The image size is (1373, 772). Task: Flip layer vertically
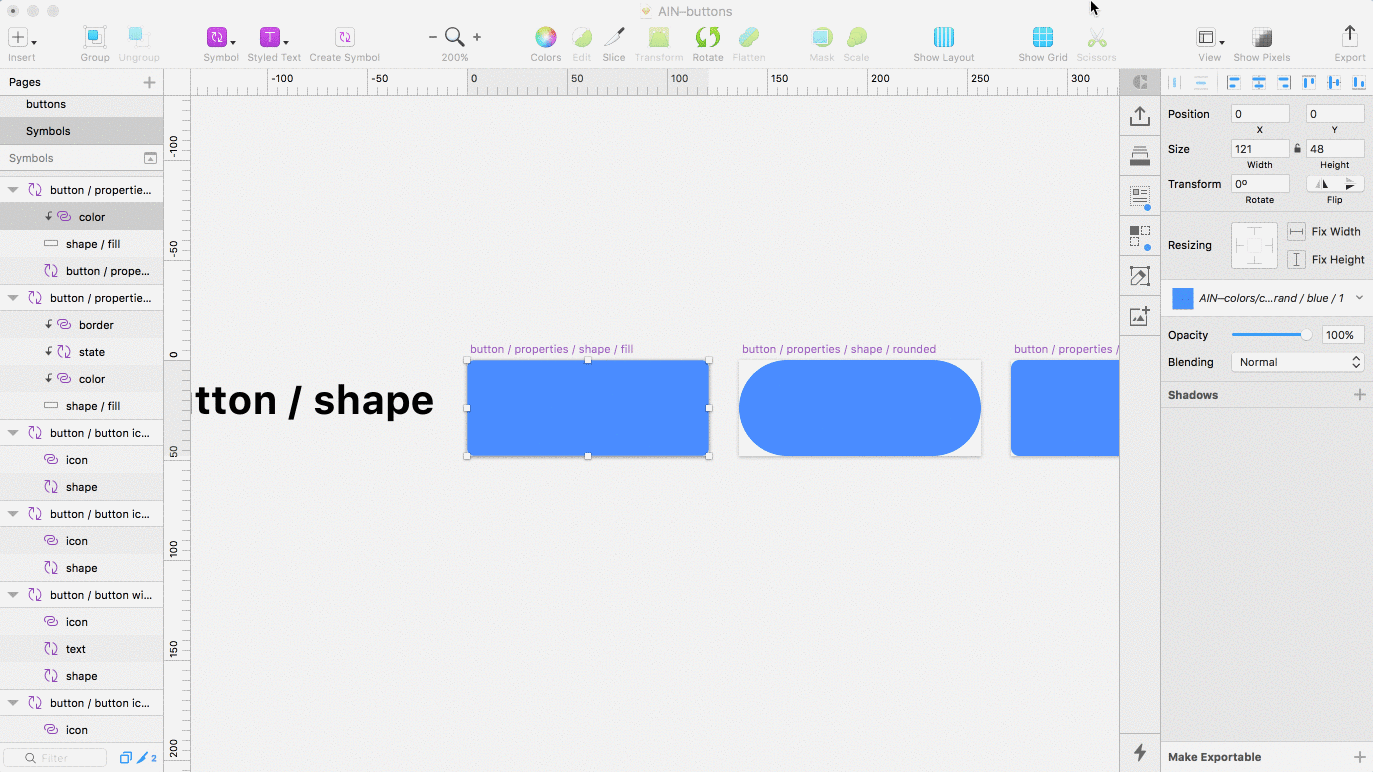coord(1350,184)
